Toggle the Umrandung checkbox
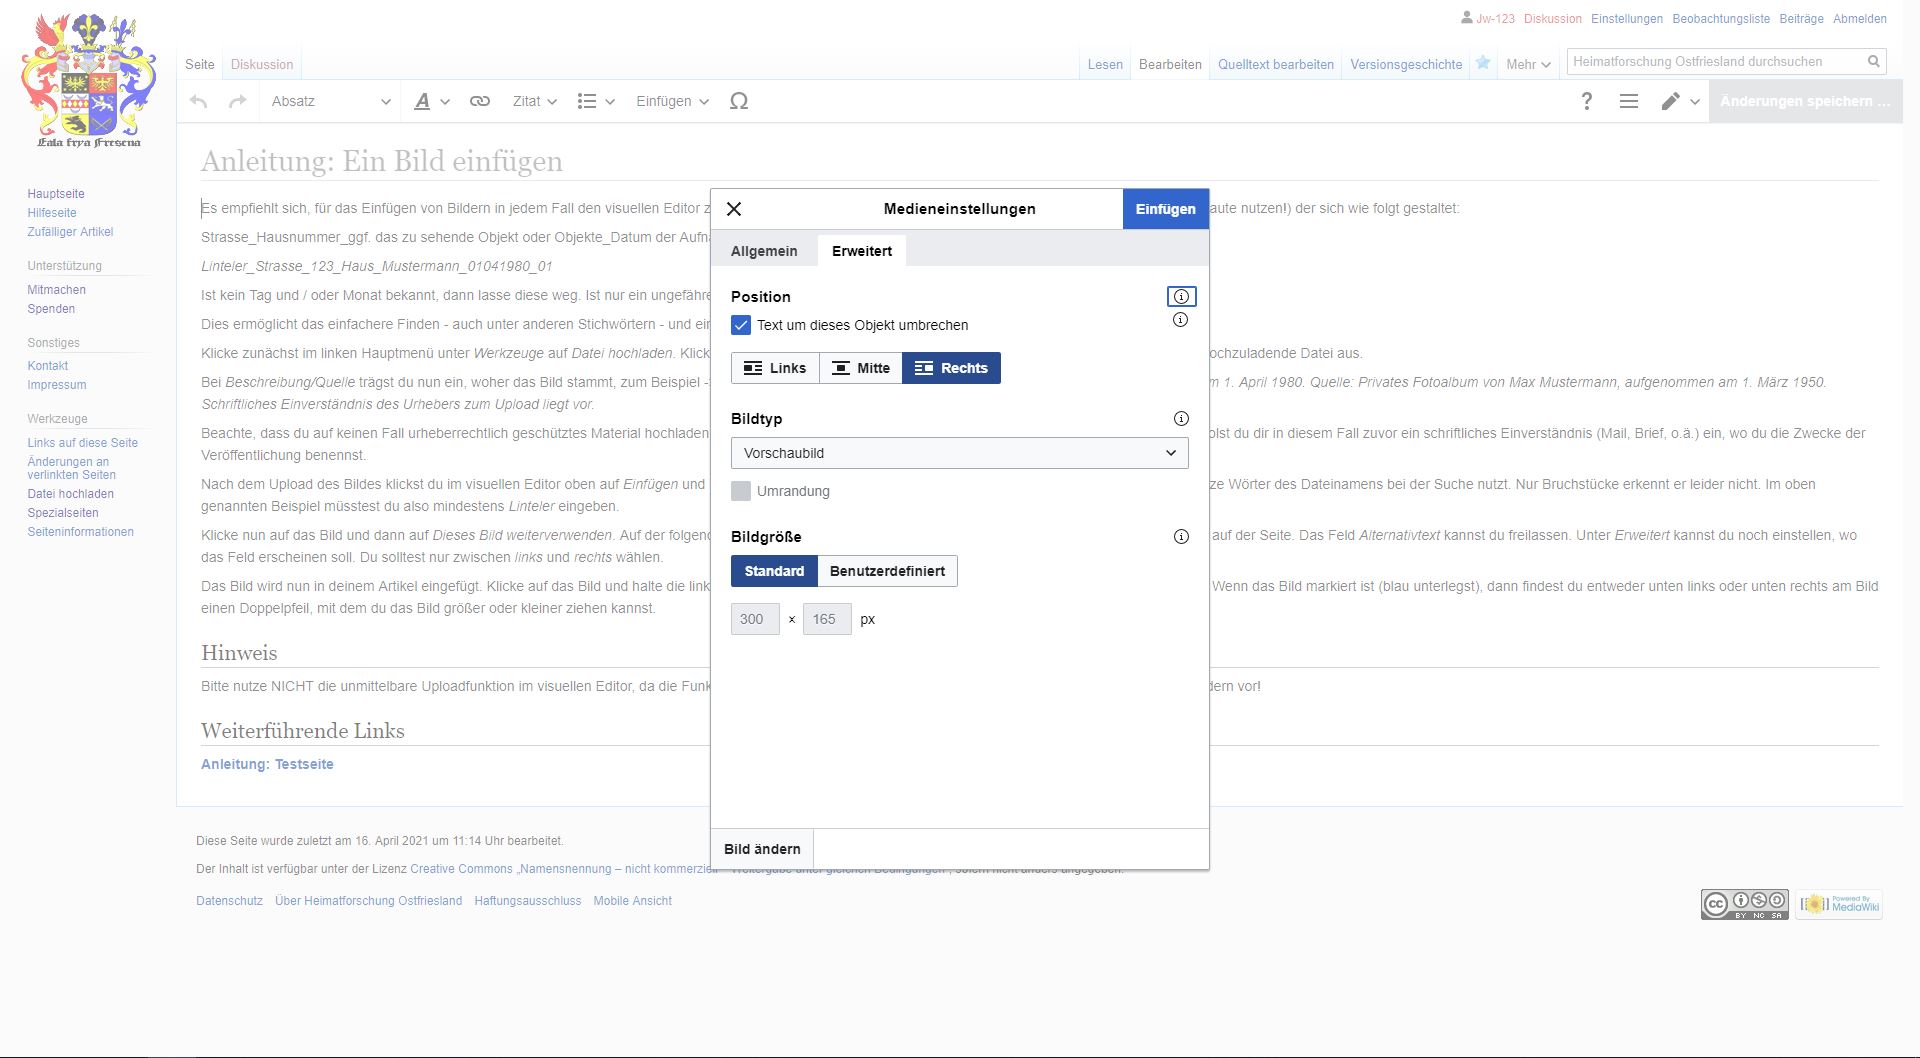Image resolution: width=1920 pixels, height=1058 pixels. pyautogui.click(x=741, y=491)
